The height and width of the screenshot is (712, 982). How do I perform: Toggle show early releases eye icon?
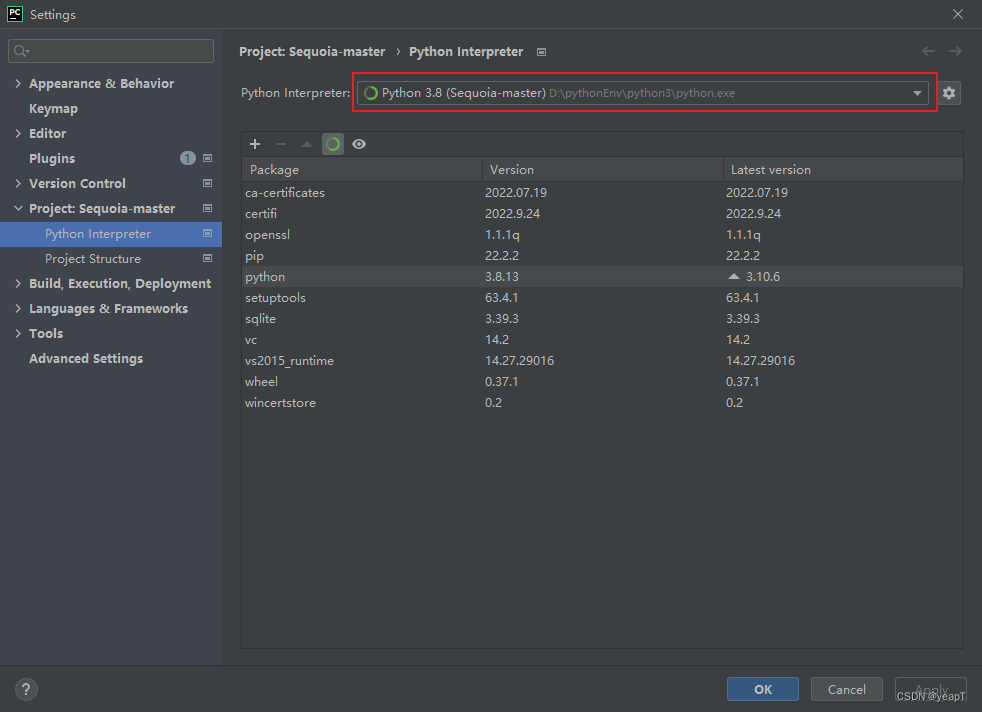pyautogui.click(x=359, y=144)
